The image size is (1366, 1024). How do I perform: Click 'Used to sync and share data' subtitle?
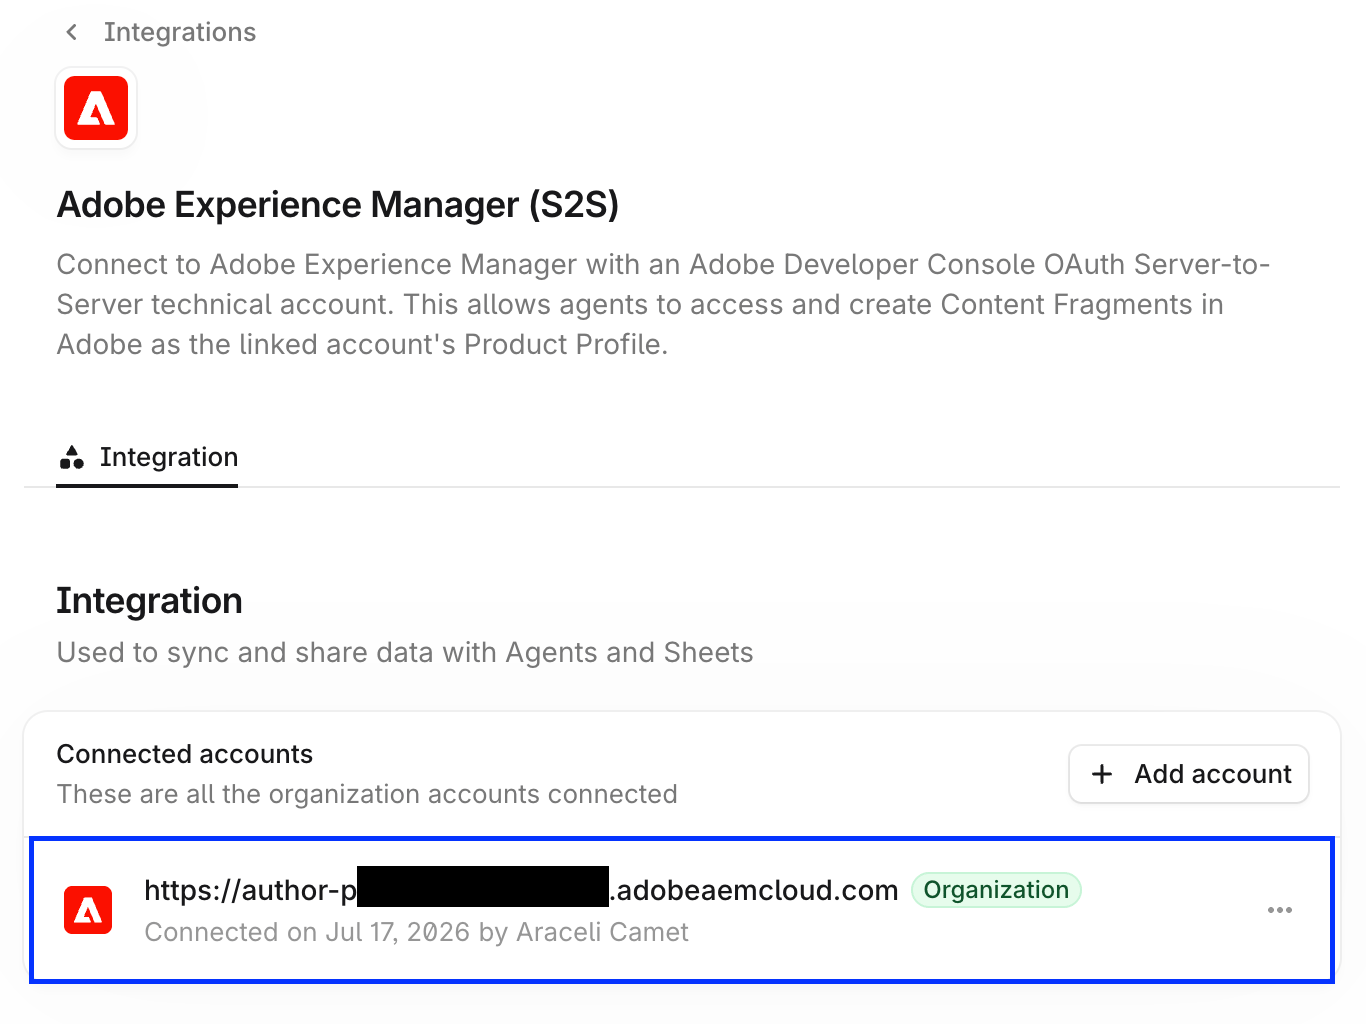(x=405, y=653)
